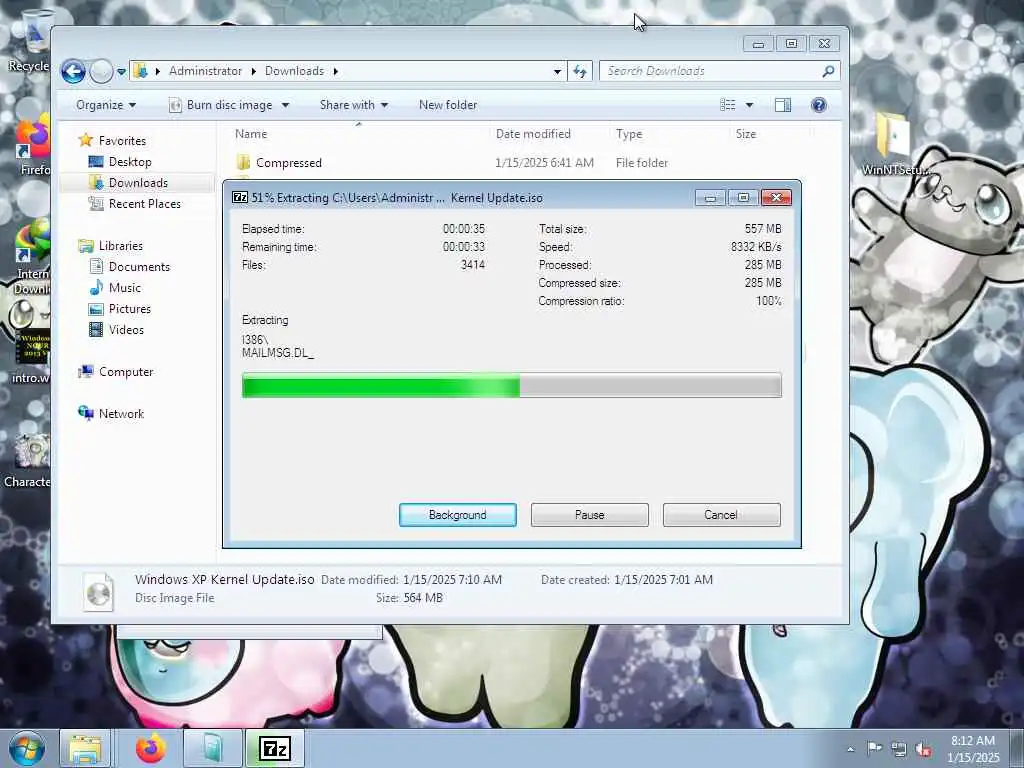Open the Organize menu
Viewport: 1024px width, 768px height.
coord(106,105)
